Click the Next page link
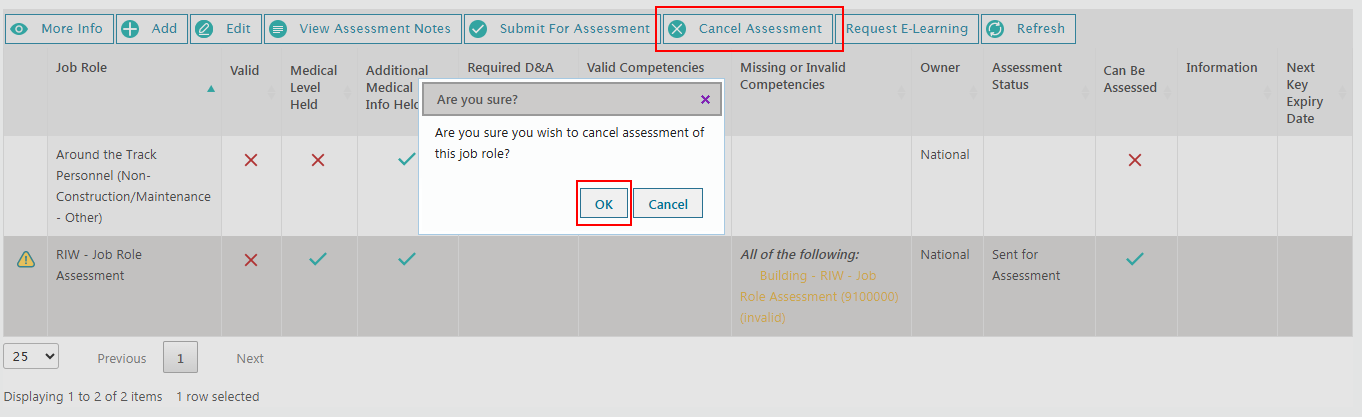 pyautogui.click(x=250, y=358)
